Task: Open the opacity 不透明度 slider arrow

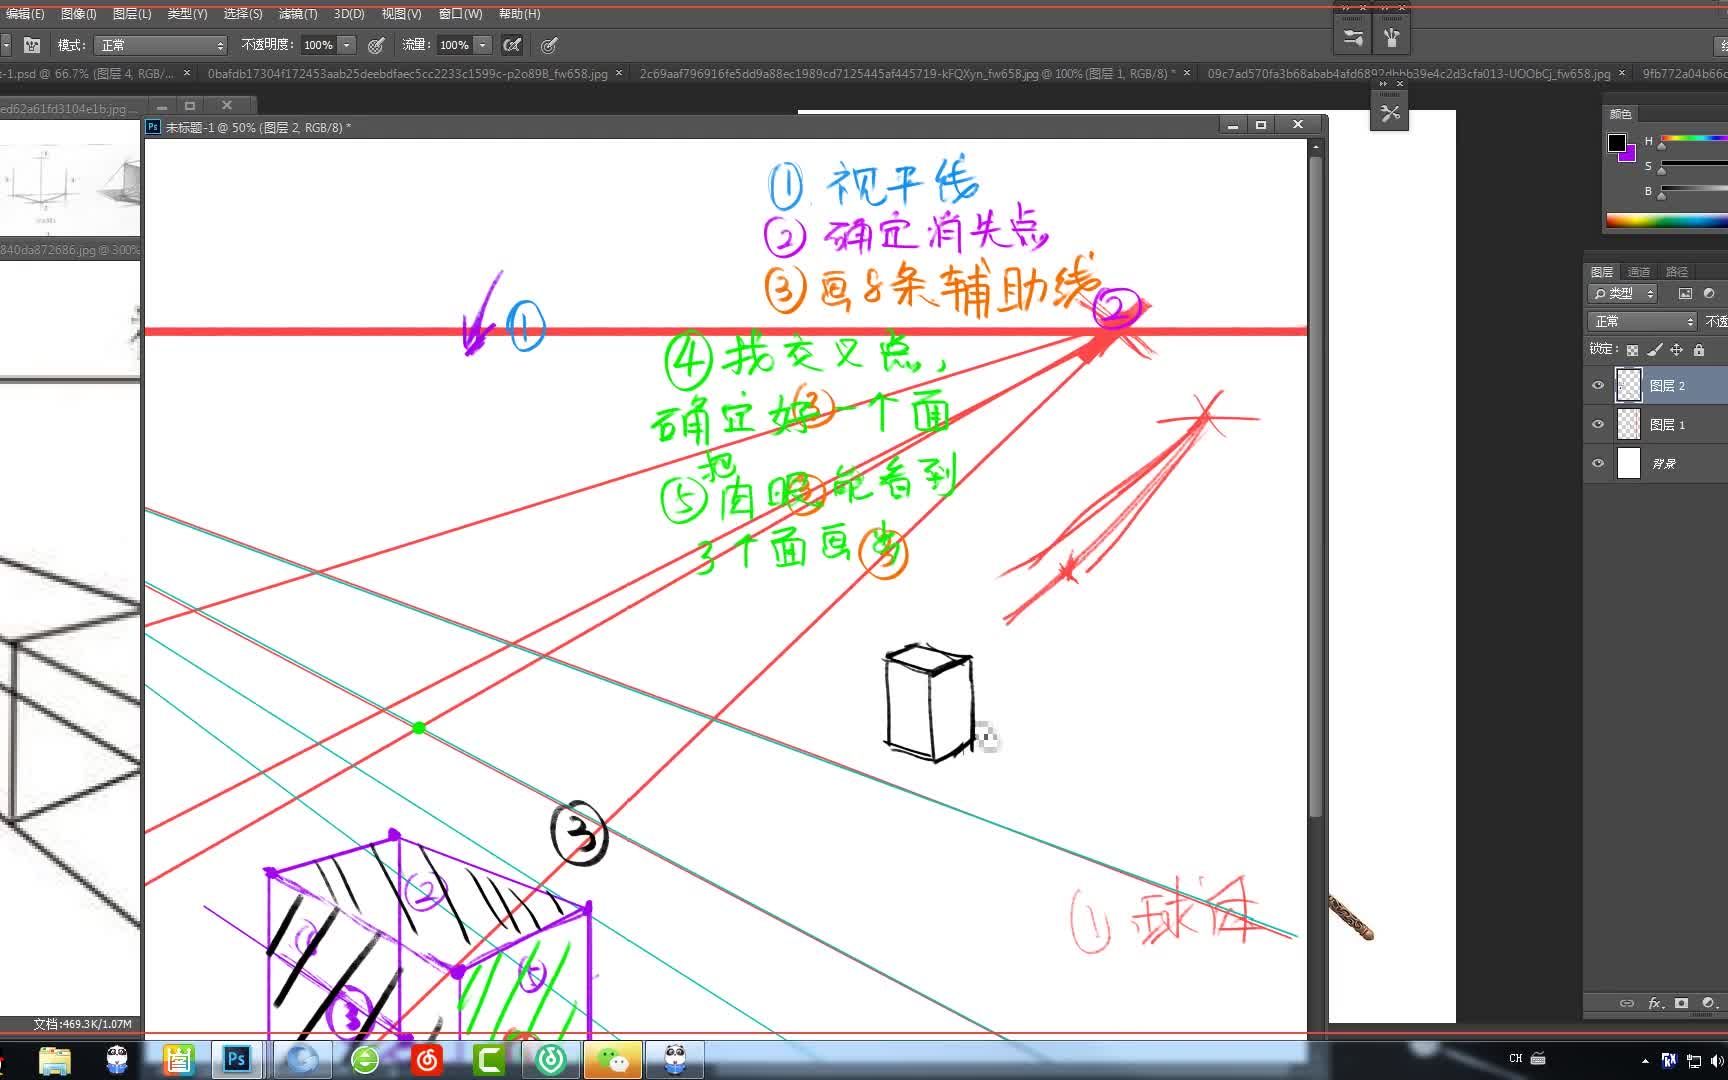Action: 347,45
